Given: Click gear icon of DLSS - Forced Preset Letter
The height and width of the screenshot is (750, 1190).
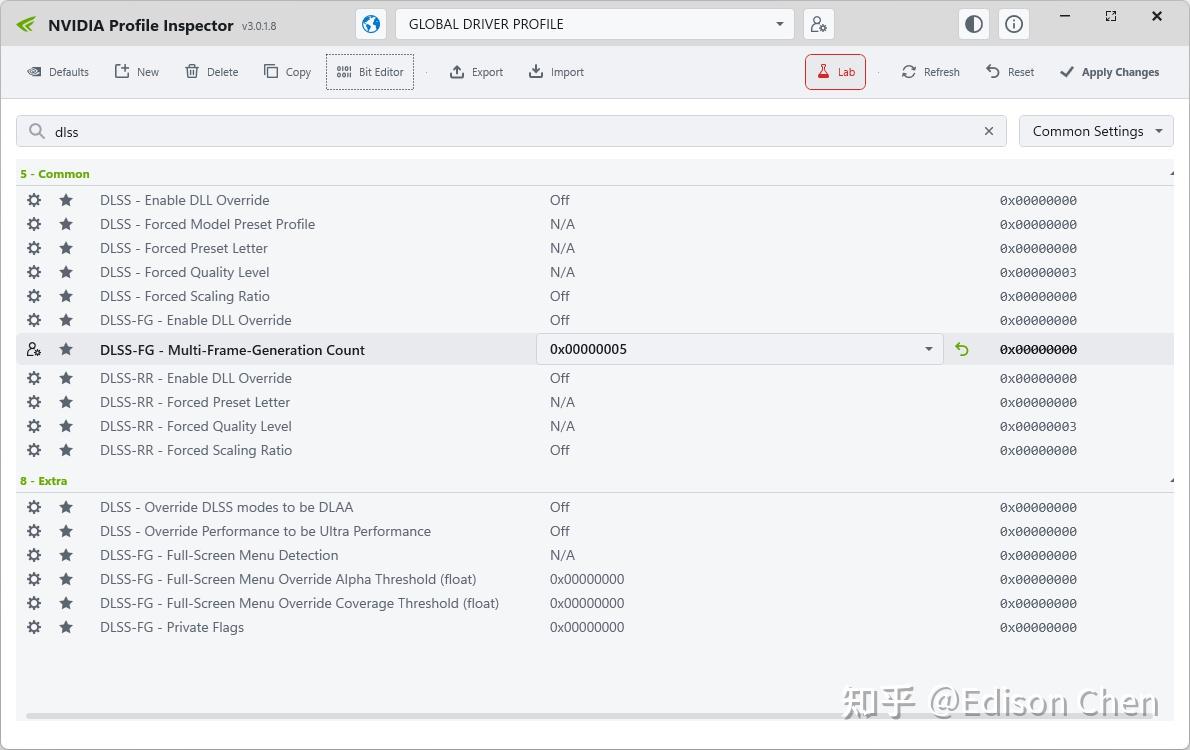Looking at the screenshot, I should (34, 248).
